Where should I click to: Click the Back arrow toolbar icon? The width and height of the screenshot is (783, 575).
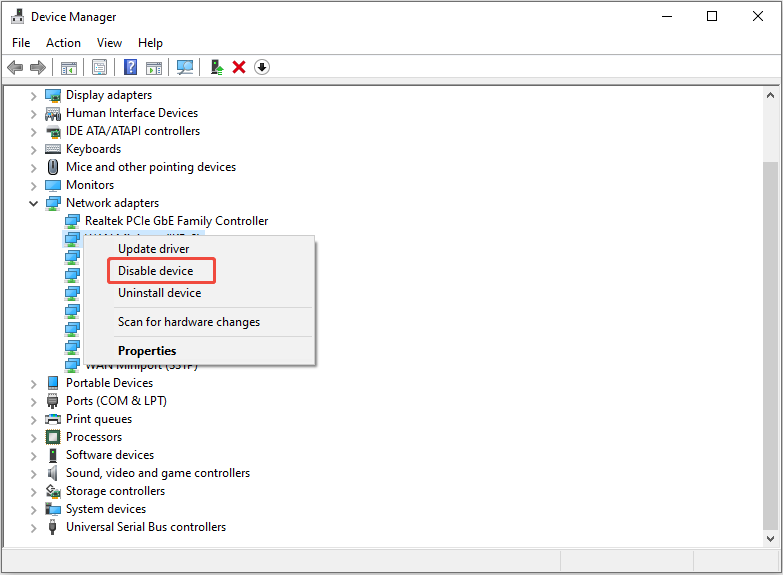(15, 67)
